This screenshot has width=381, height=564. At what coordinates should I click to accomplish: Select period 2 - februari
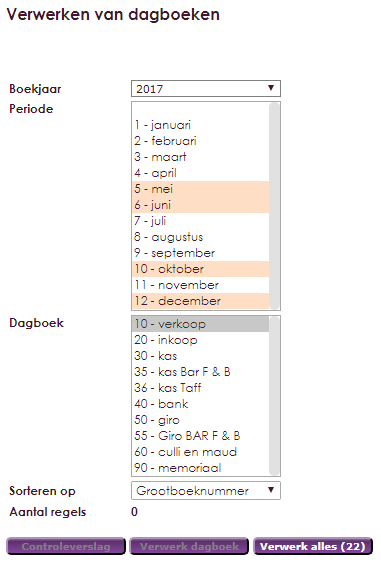pyautogui.click(x=200, y=141)
